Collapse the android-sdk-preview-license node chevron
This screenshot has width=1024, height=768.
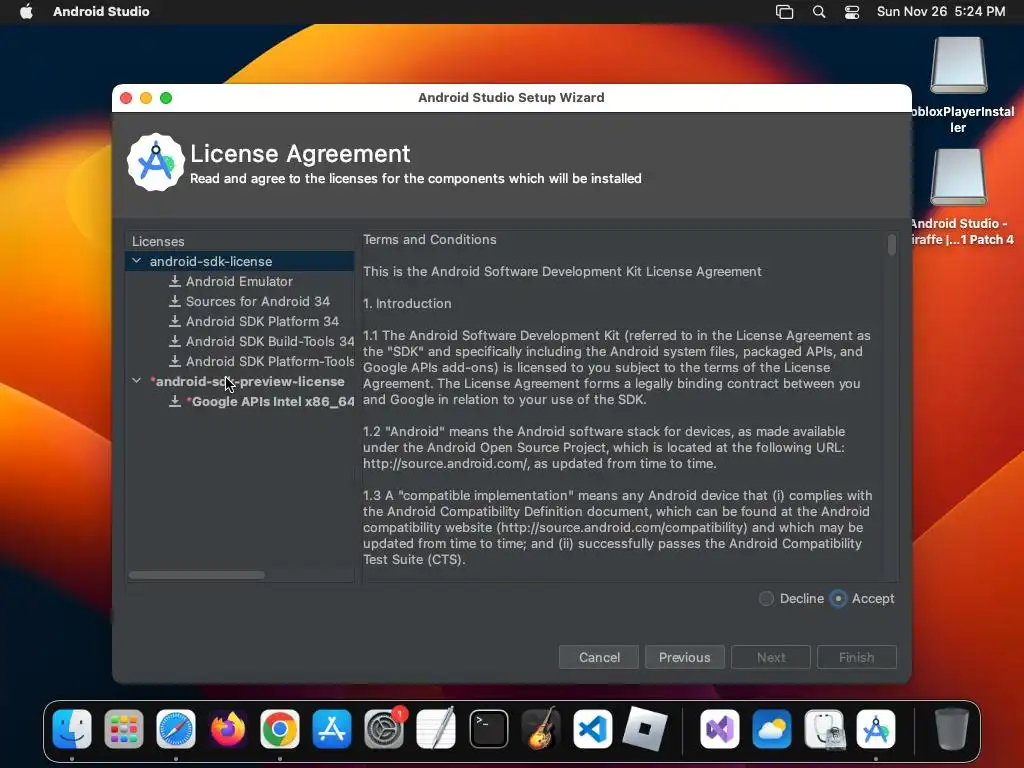pyautogui.click(x=136, y=381)
